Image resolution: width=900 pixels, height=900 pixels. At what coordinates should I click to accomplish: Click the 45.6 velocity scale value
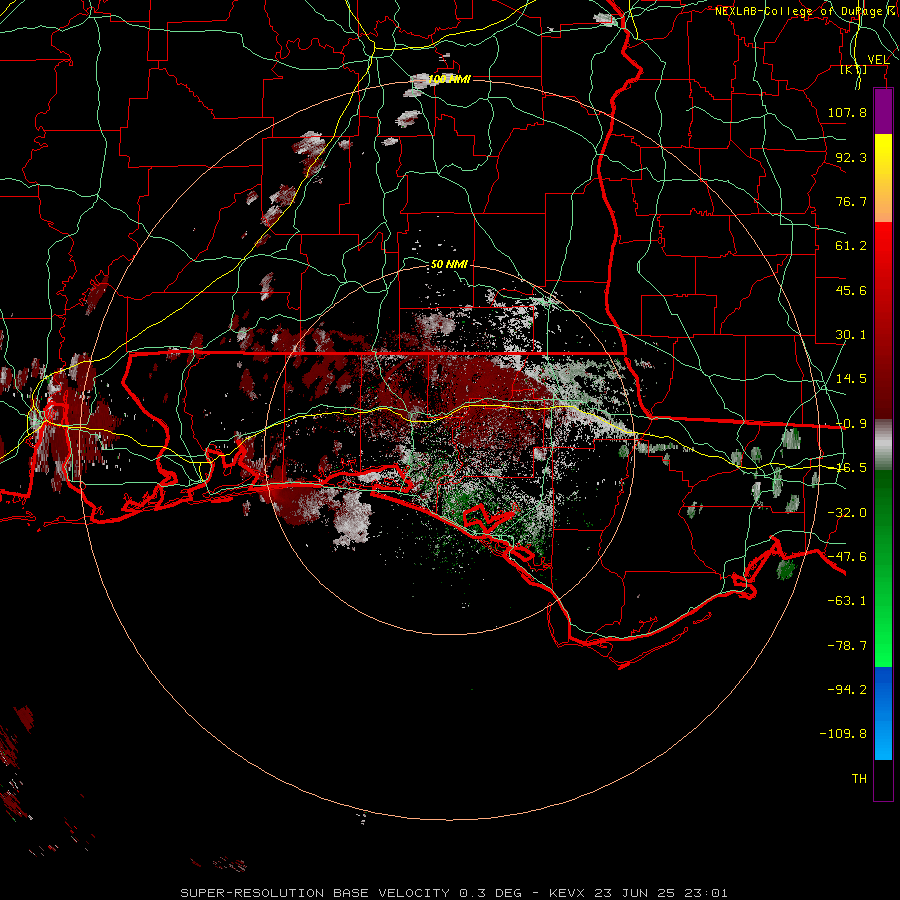pos(851,290)
